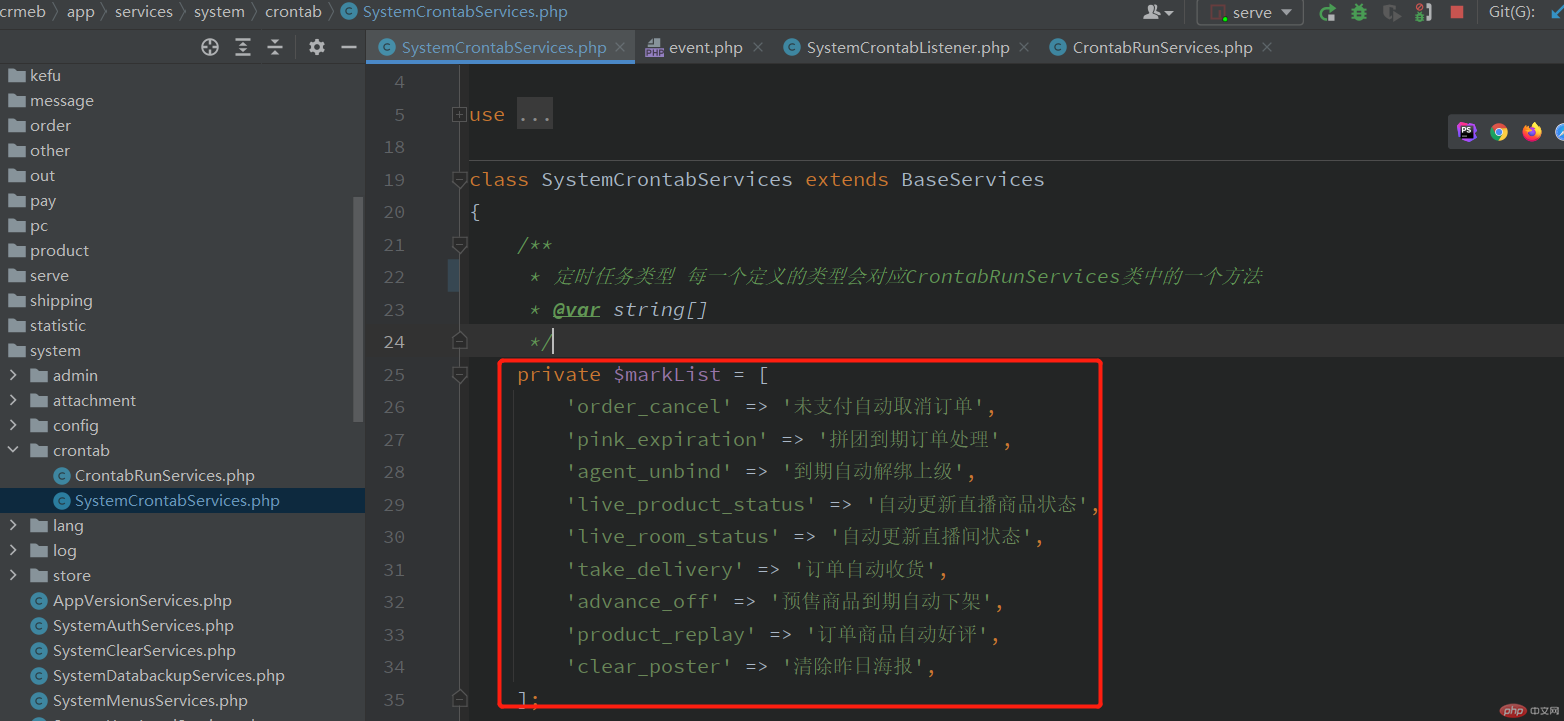Click the 'order_cancel' key in the array

click(649, 407)
